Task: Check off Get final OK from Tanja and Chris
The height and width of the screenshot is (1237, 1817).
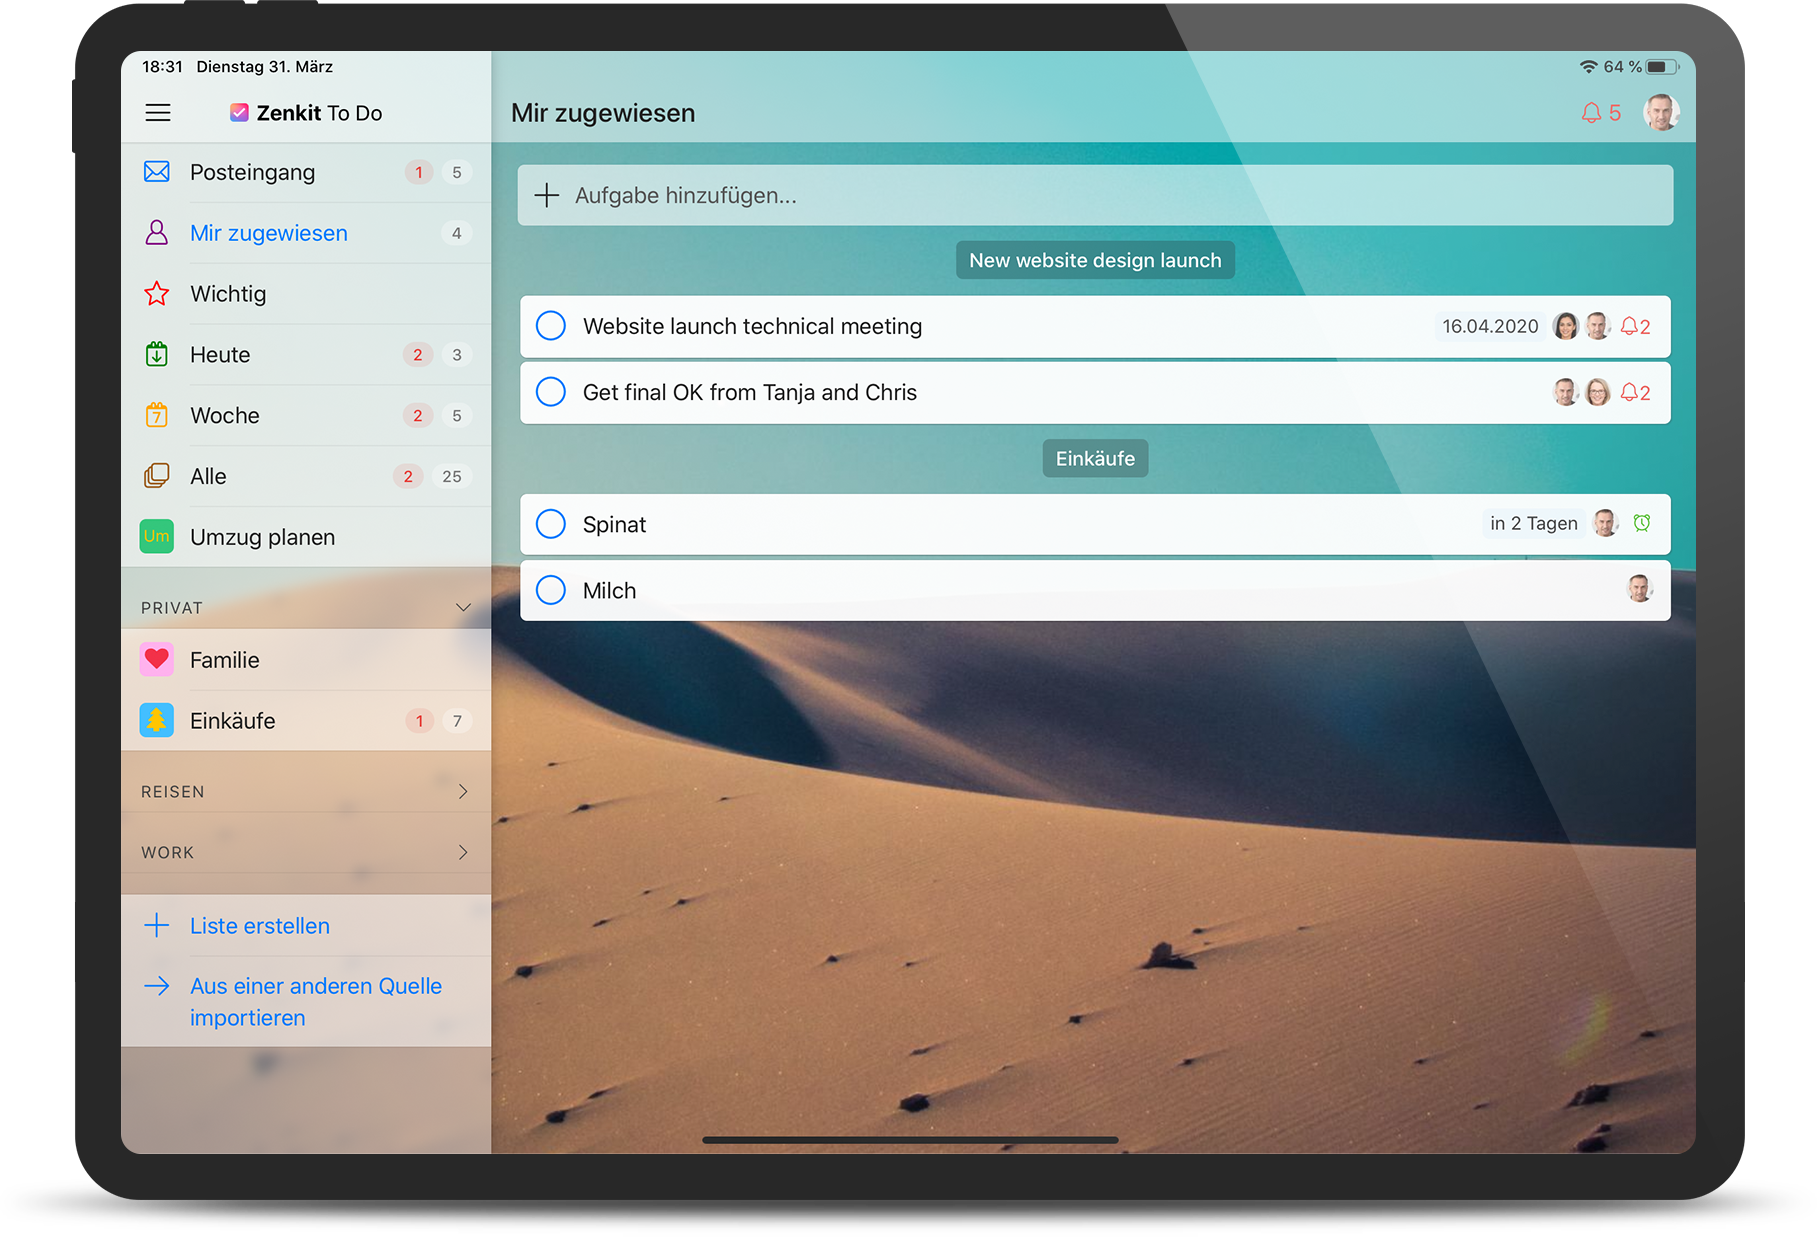Action: click(551, 392)
